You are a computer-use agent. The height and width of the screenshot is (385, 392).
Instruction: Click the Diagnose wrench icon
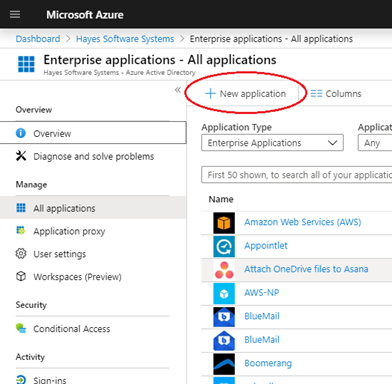click(x=21, y=155)
